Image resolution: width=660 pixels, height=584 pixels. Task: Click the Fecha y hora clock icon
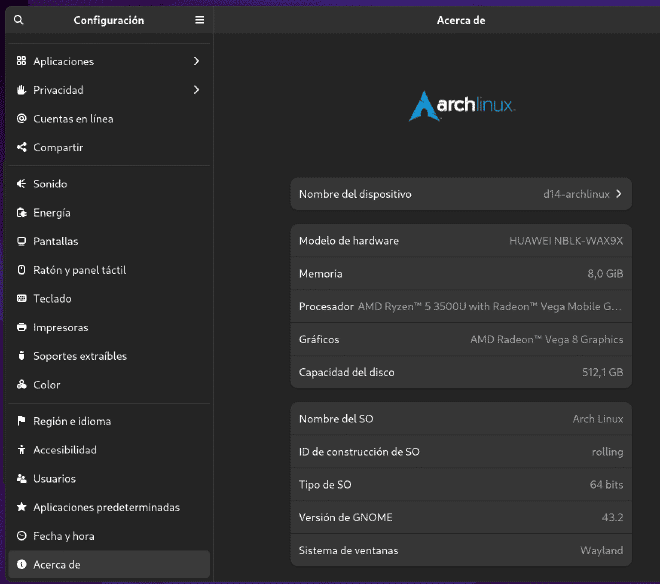[x=21, y=536]
